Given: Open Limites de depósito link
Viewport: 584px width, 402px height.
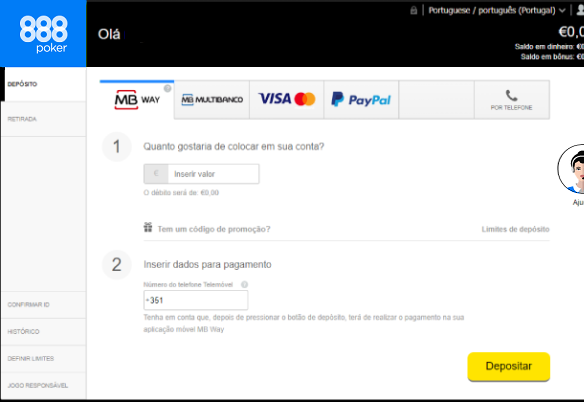Looking at the screenshot, I should (515, 229).
